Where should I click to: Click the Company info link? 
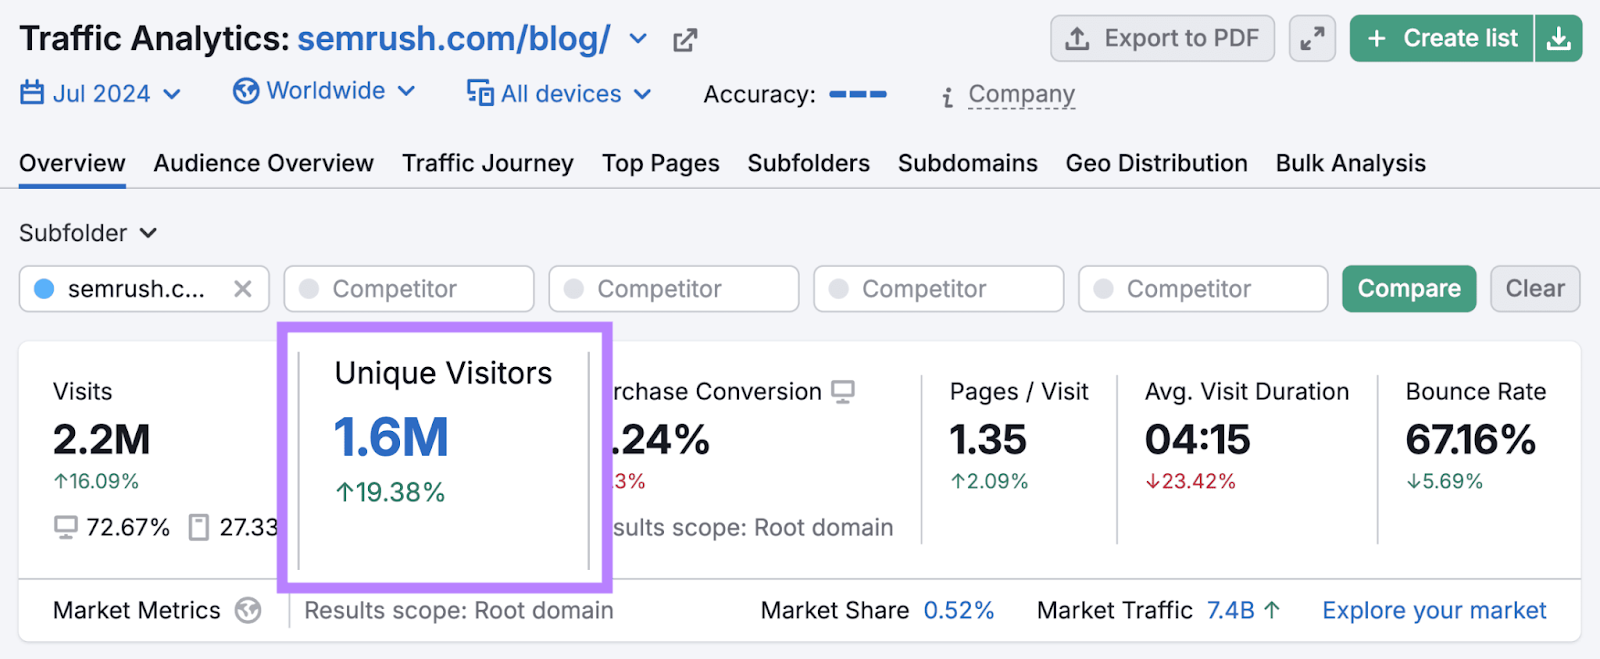(1021, 94)
